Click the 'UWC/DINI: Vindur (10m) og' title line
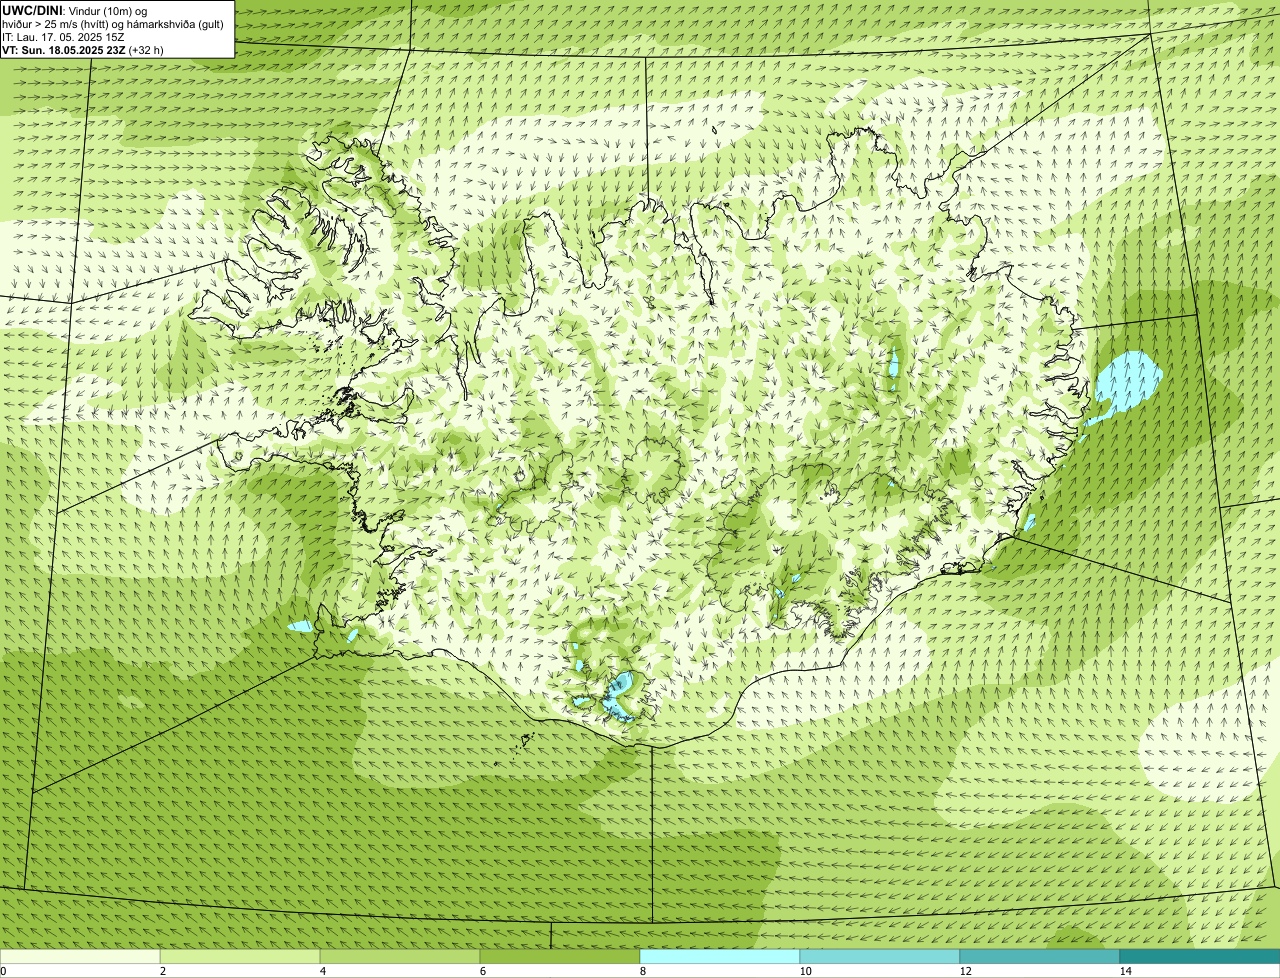The image size is (1280, 978). pyautogui.click(x=75, y=10)
